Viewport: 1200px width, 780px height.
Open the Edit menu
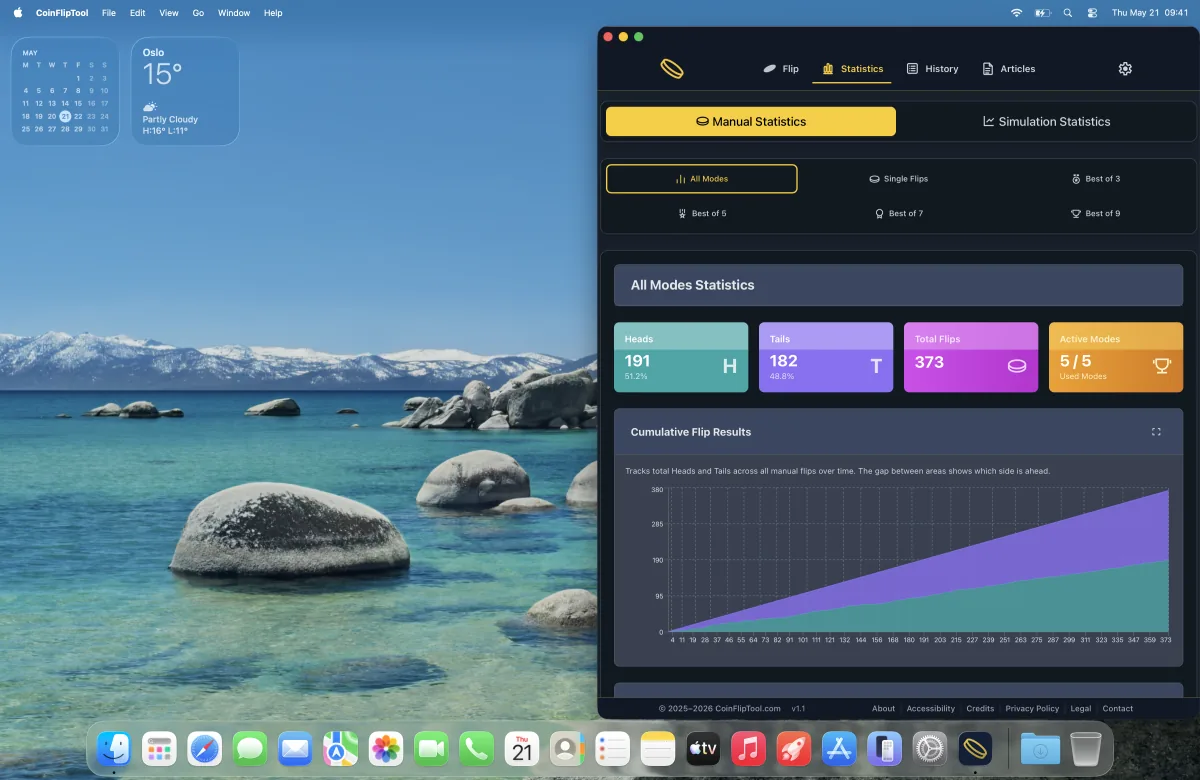coord(138,13)
